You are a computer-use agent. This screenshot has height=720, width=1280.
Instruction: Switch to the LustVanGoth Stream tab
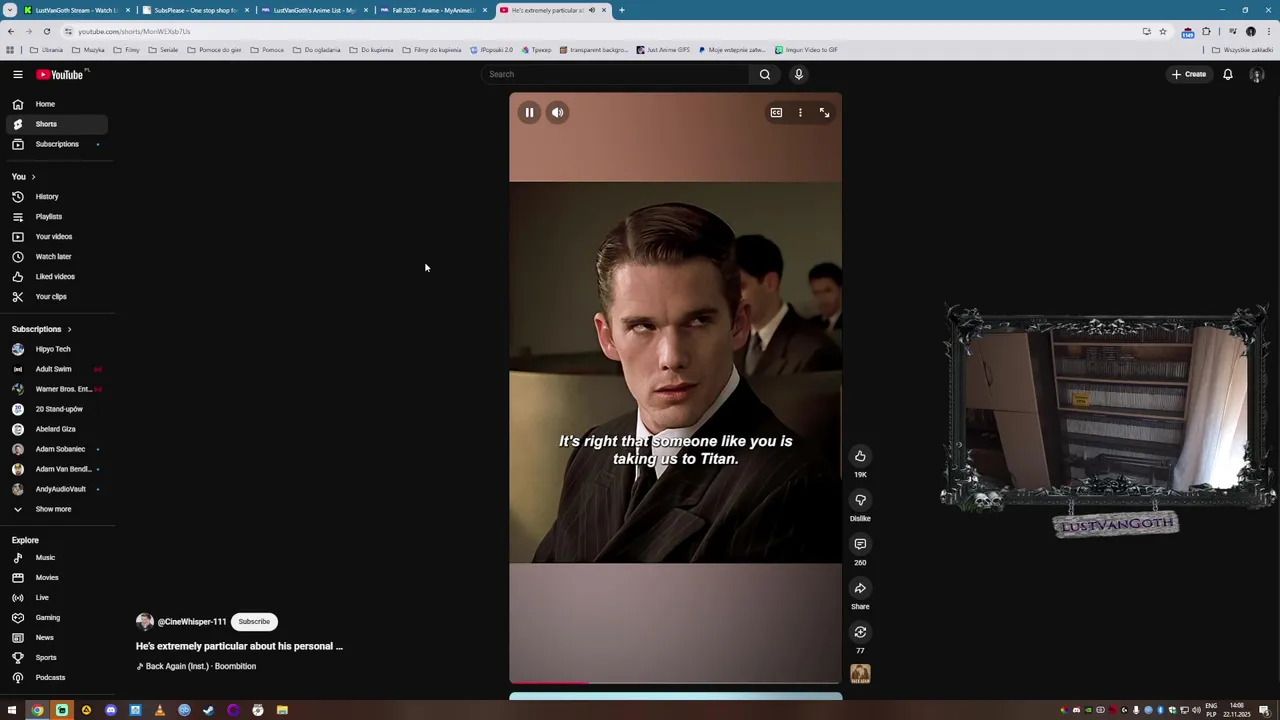click(x=76, y=10)
